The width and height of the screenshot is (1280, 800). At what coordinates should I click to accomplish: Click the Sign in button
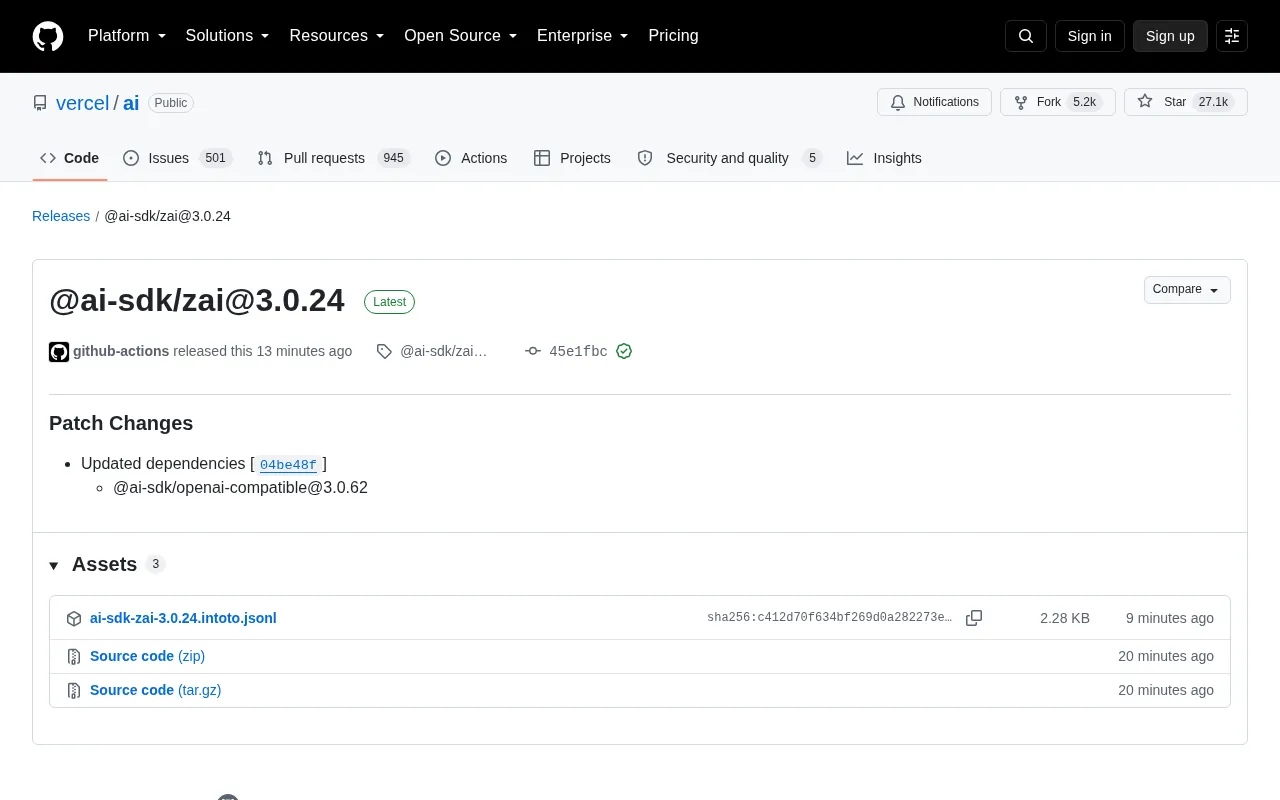pyautogui.click(x=1089, y=36)
